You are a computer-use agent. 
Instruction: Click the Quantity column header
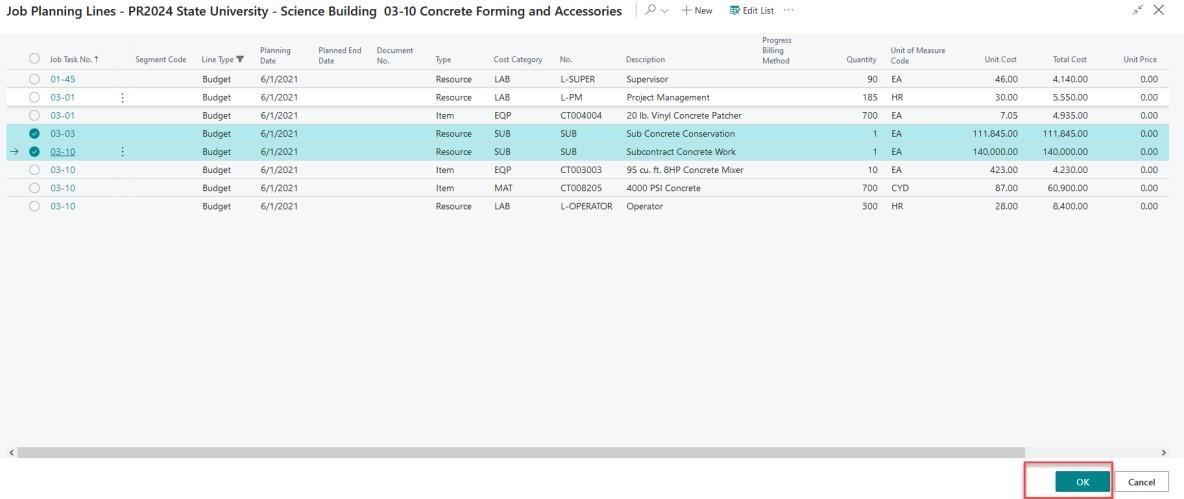pos(861,60)
